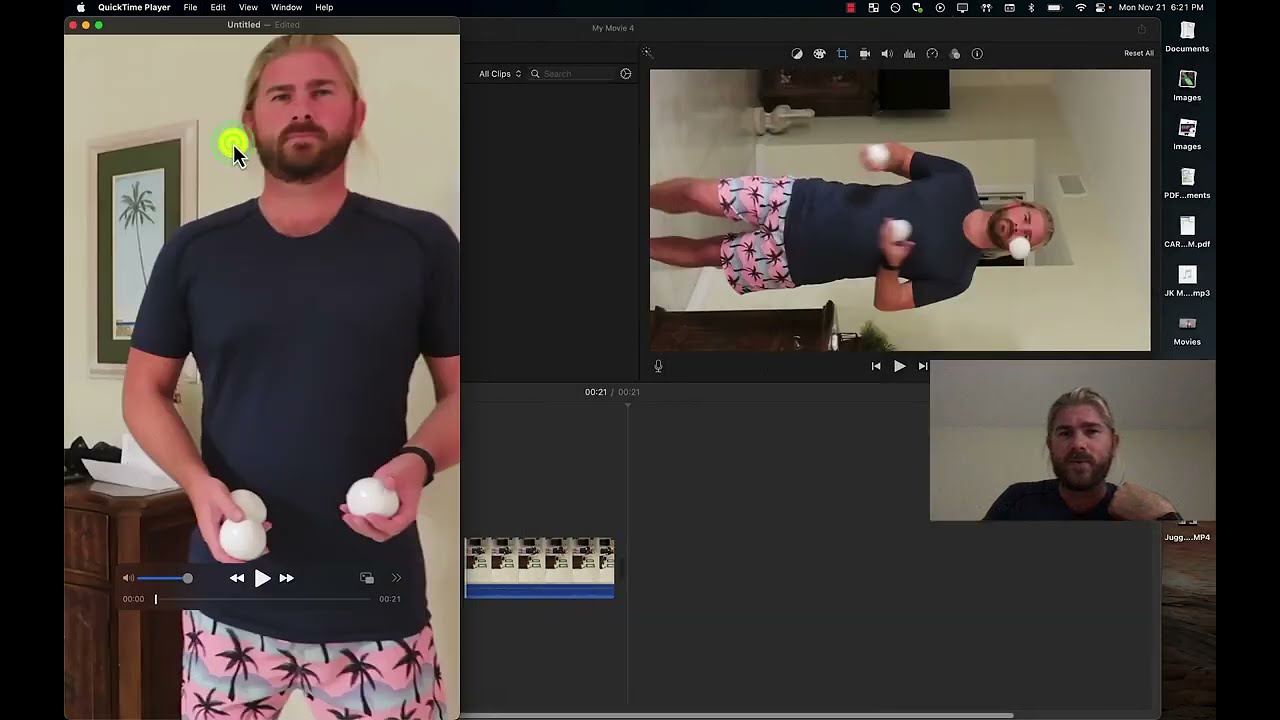
Task: Open the Window menu
Action: (x=286, y=7)
